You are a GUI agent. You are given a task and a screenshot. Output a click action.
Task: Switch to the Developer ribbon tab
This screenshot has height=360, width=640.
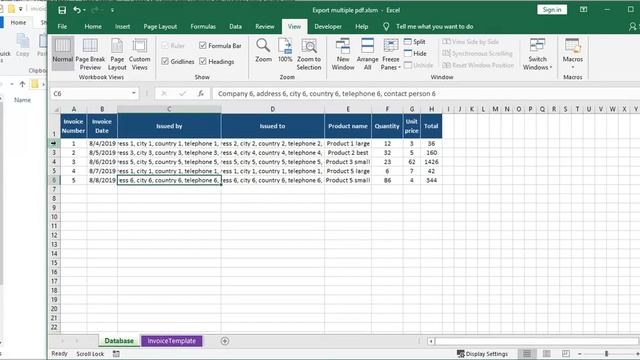coord(328,27)
